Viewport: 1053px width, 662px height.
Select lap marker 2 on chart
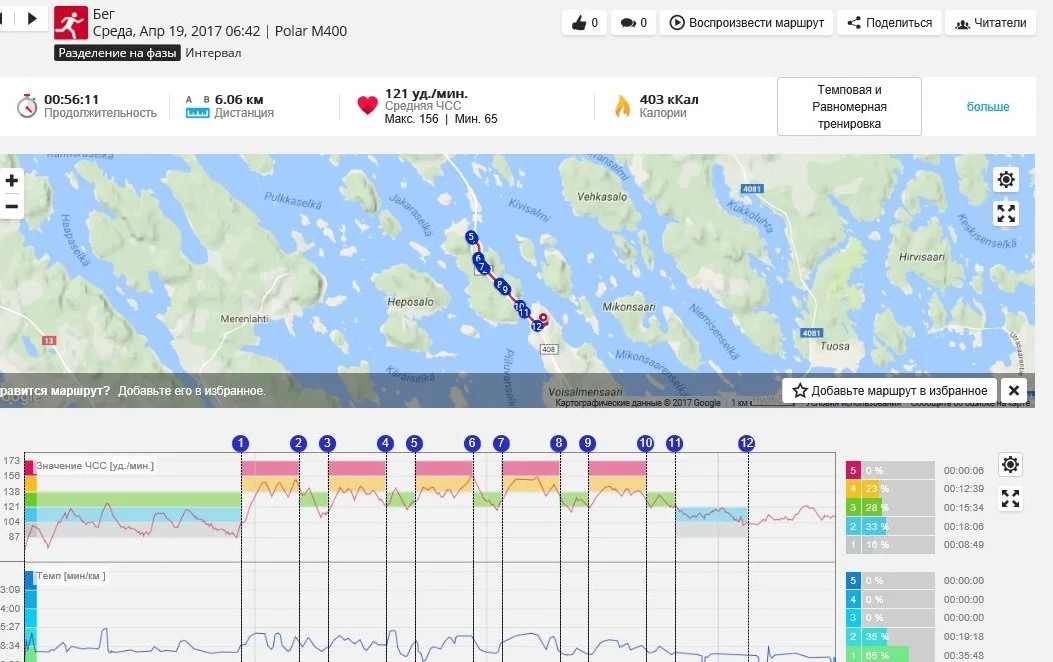(298, 443)
